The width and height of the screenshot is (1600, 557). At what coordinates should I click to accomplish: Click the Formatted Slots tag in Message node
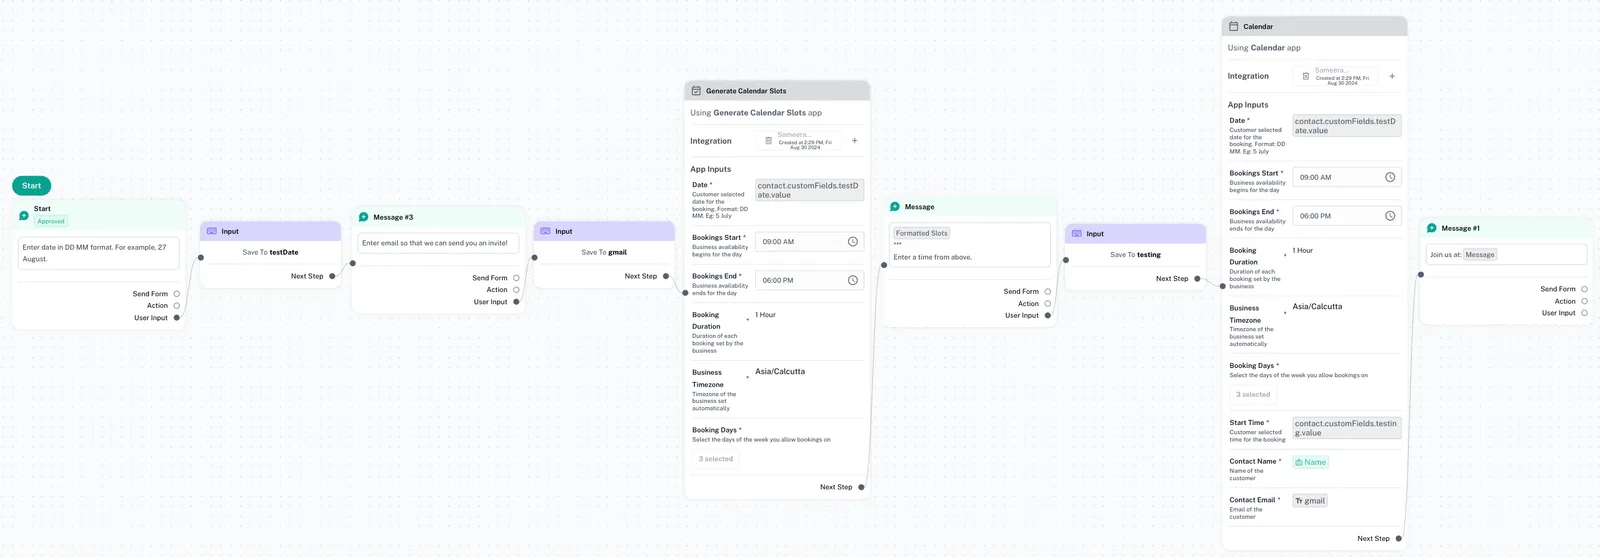[x=922, y=233]
